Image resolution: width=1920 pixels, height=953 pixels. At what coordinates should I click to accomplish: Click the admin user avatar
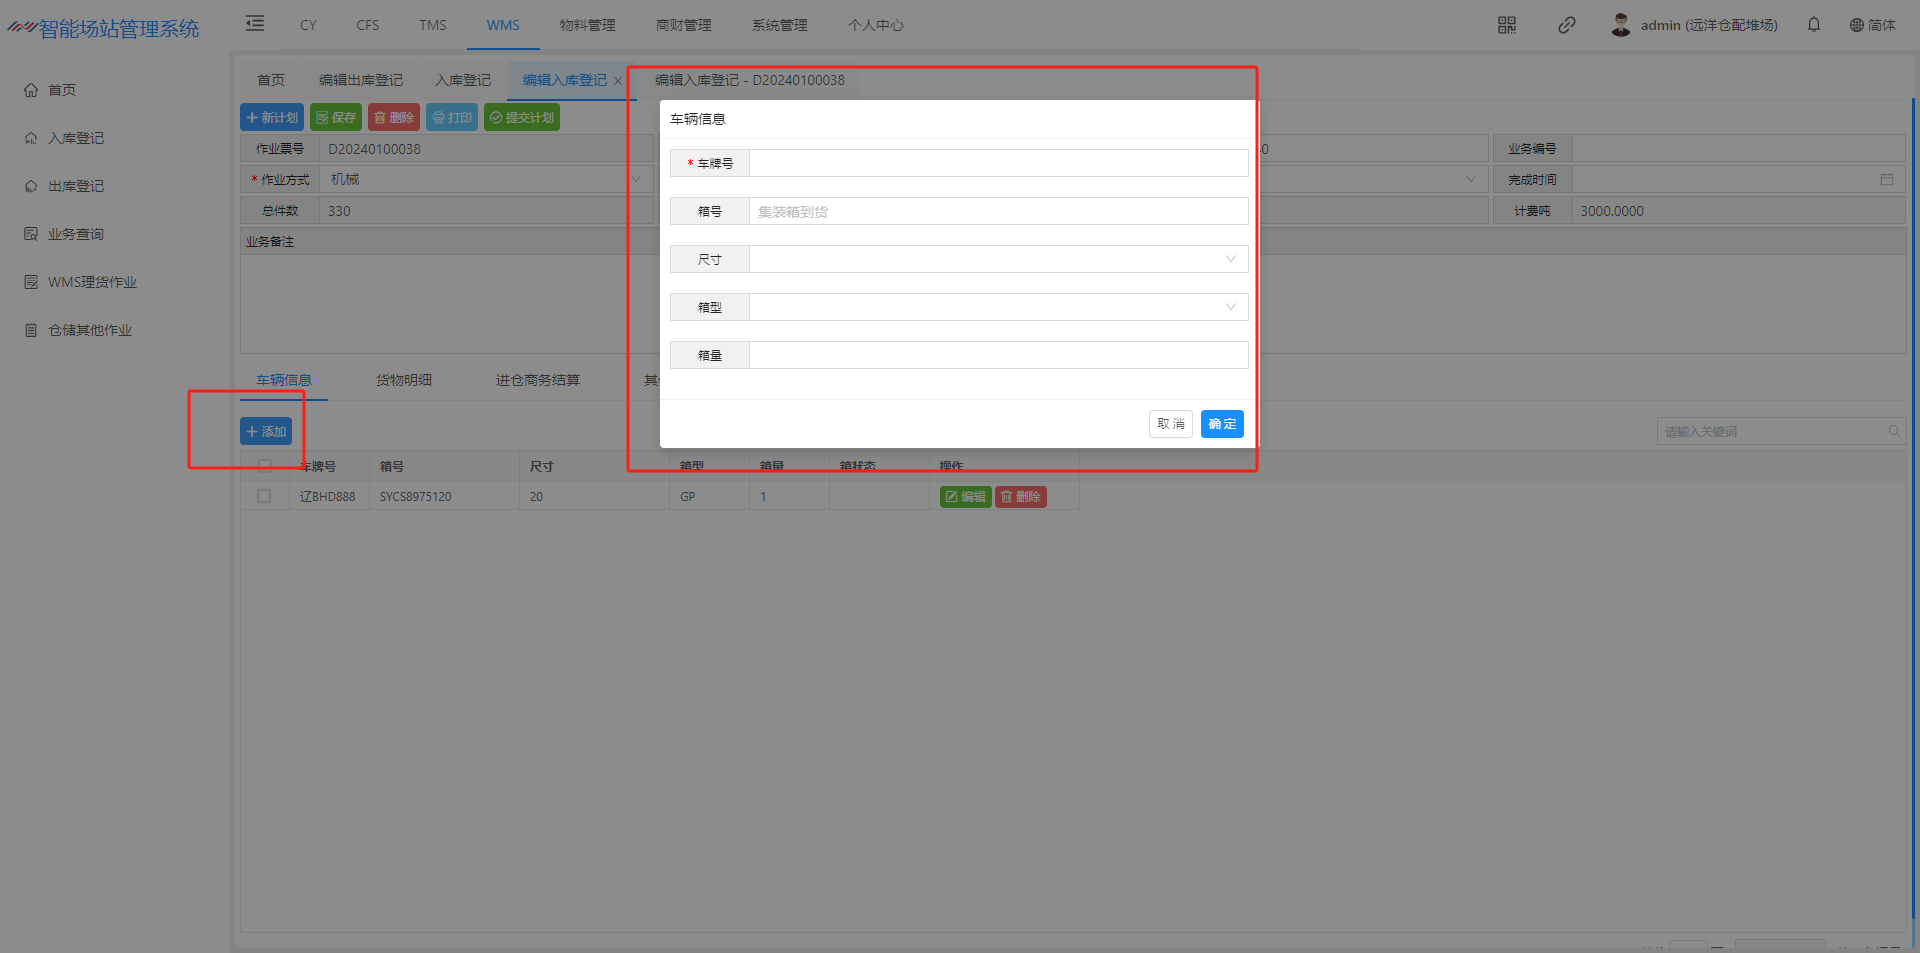[1620, 25]
